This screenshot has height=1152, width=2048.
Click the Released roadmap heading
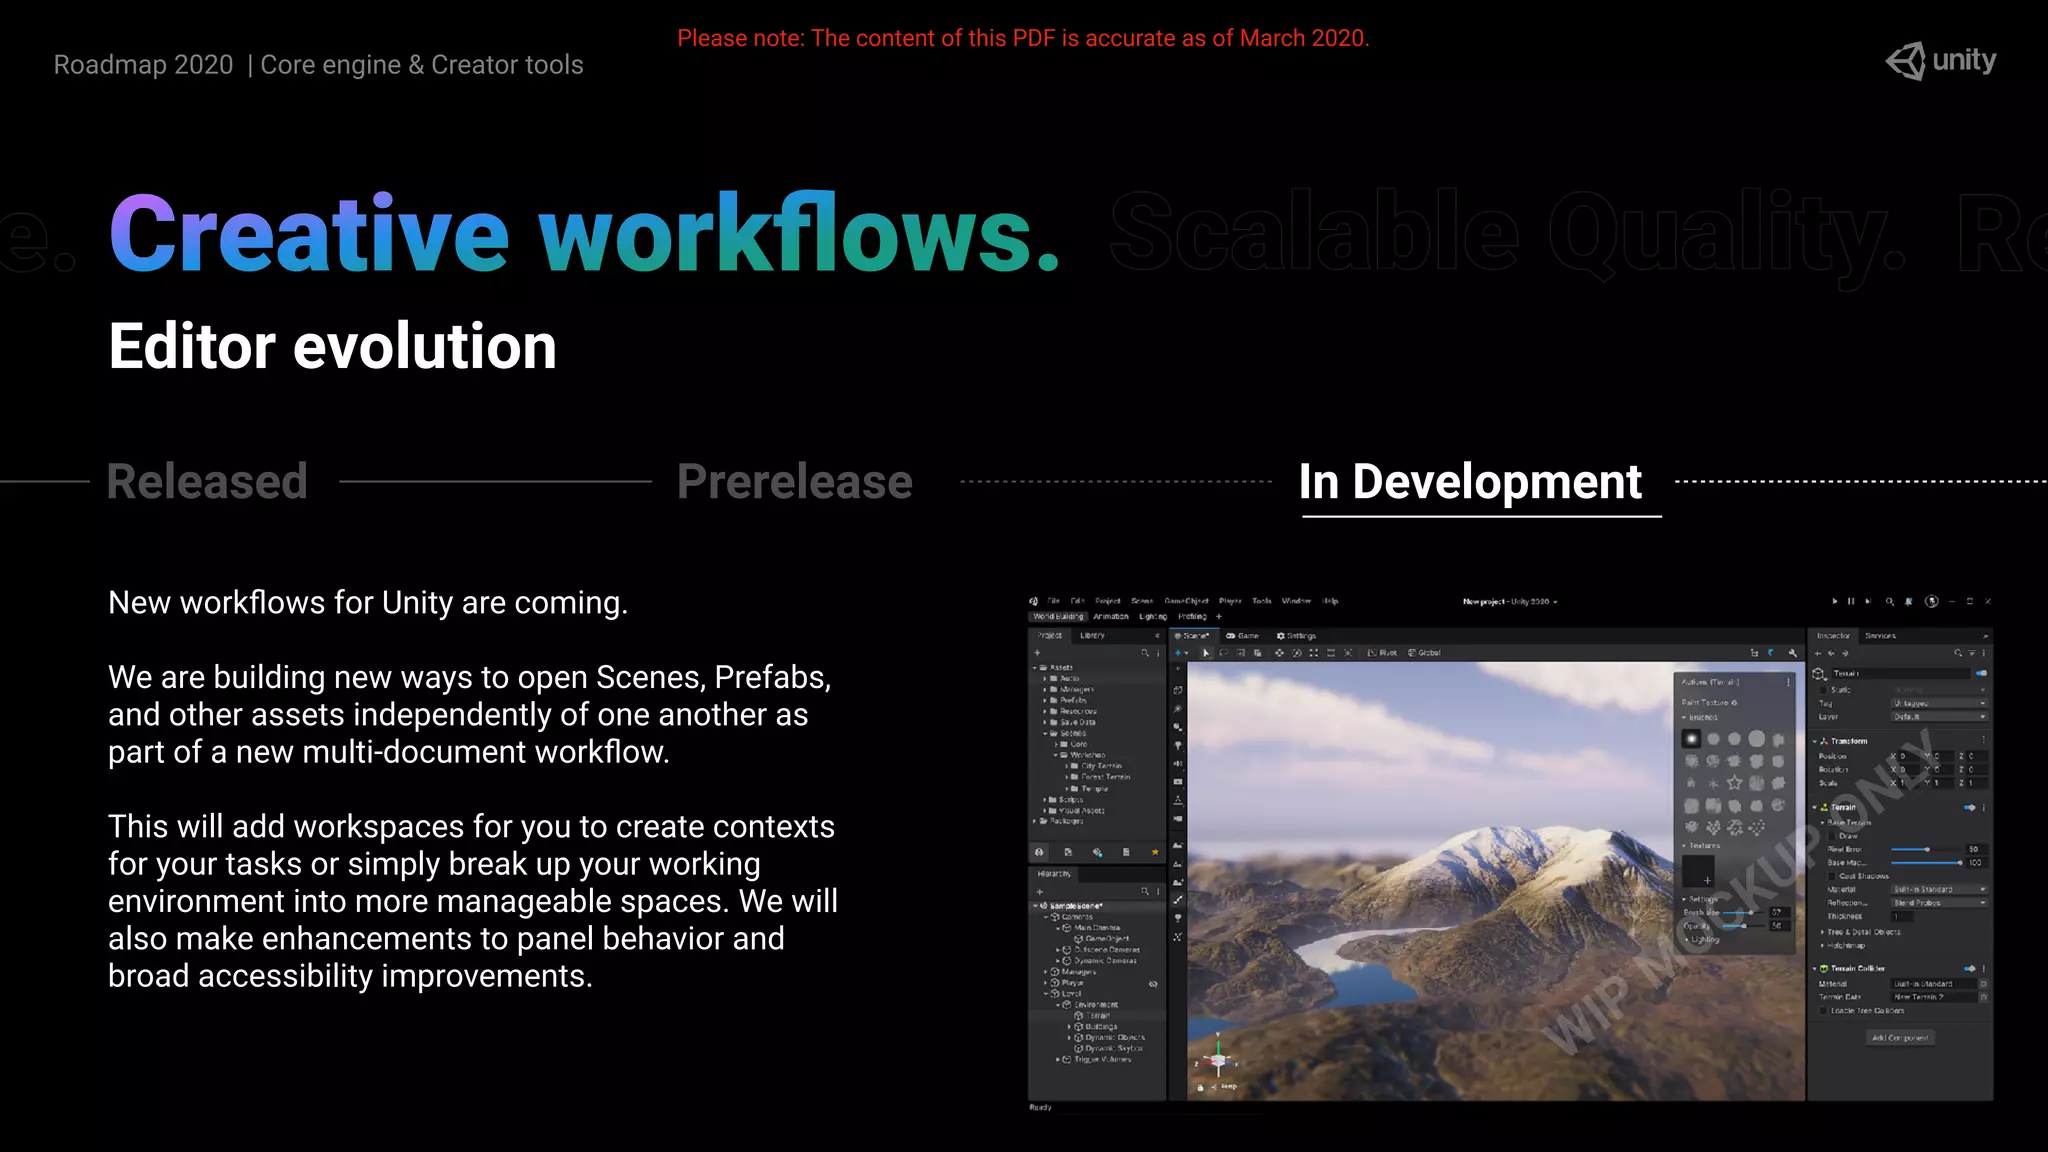(x=207, y=481)
